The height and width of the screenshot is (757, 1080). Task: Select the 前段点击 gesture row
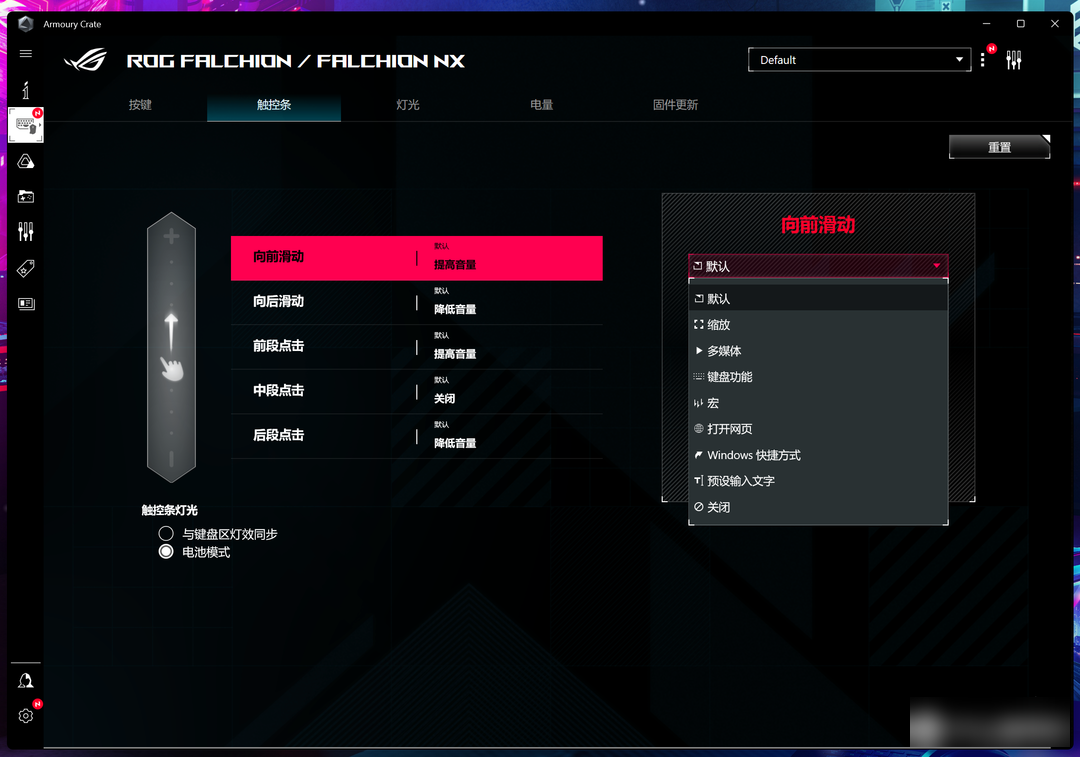[417, 346]
